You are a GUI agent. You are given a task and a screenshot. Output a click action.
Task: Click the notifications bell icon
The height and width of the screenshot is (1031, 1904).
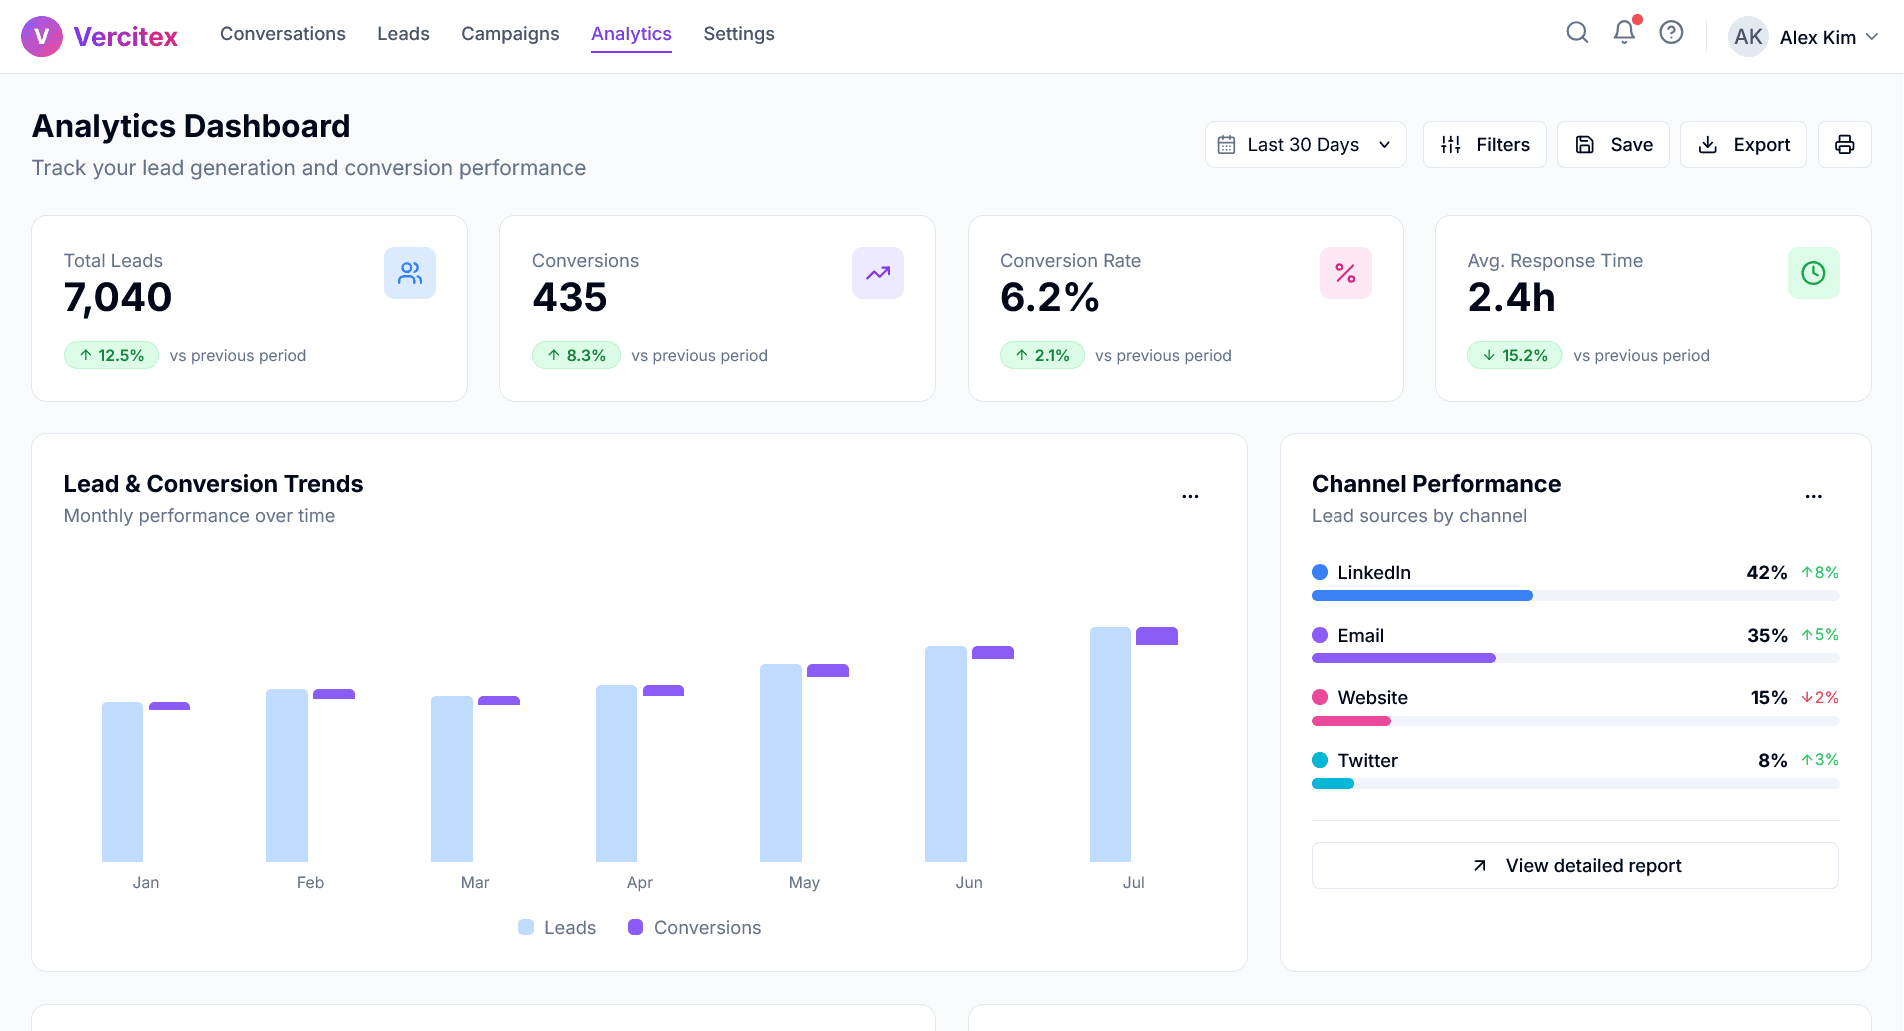tap(1623, 33)
